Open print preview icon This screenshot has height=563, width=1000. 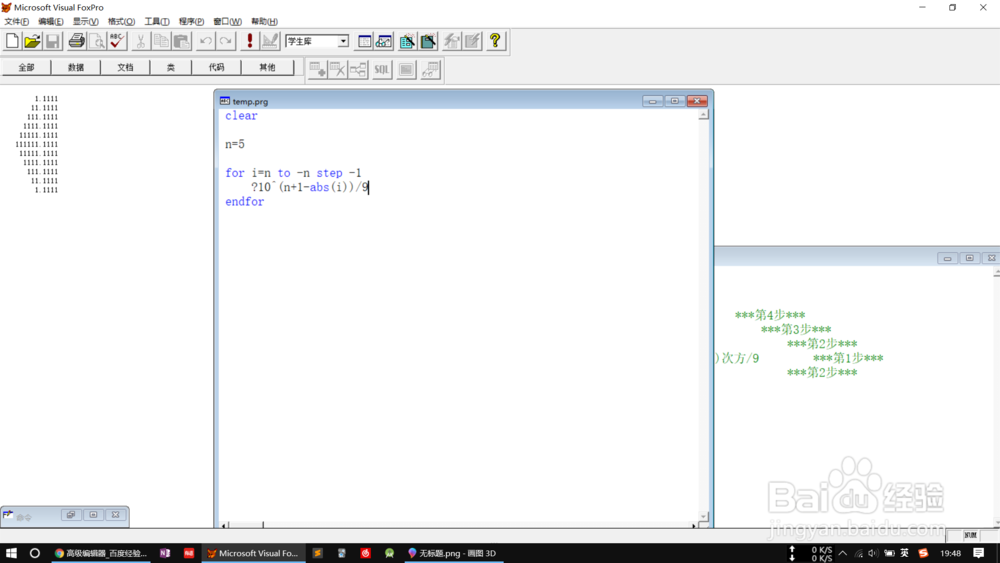[96, 41]
